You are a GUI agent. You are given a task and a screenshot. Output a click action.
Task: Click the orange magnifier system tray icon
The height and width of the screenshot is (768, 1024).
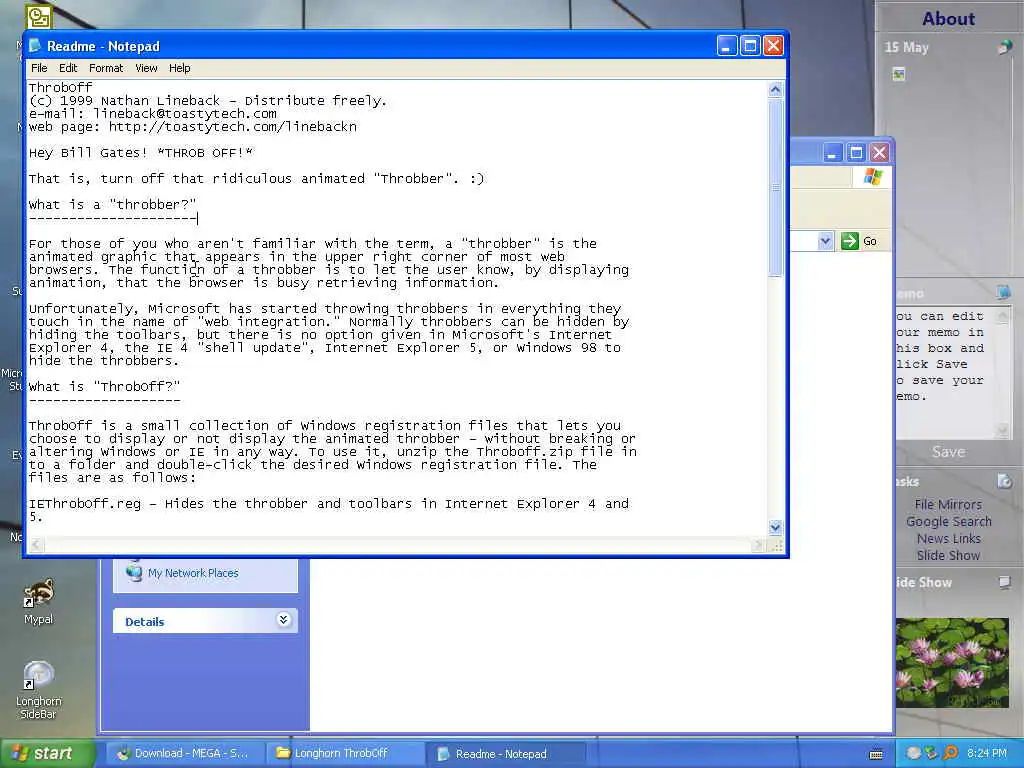click(x=950, y=753)
